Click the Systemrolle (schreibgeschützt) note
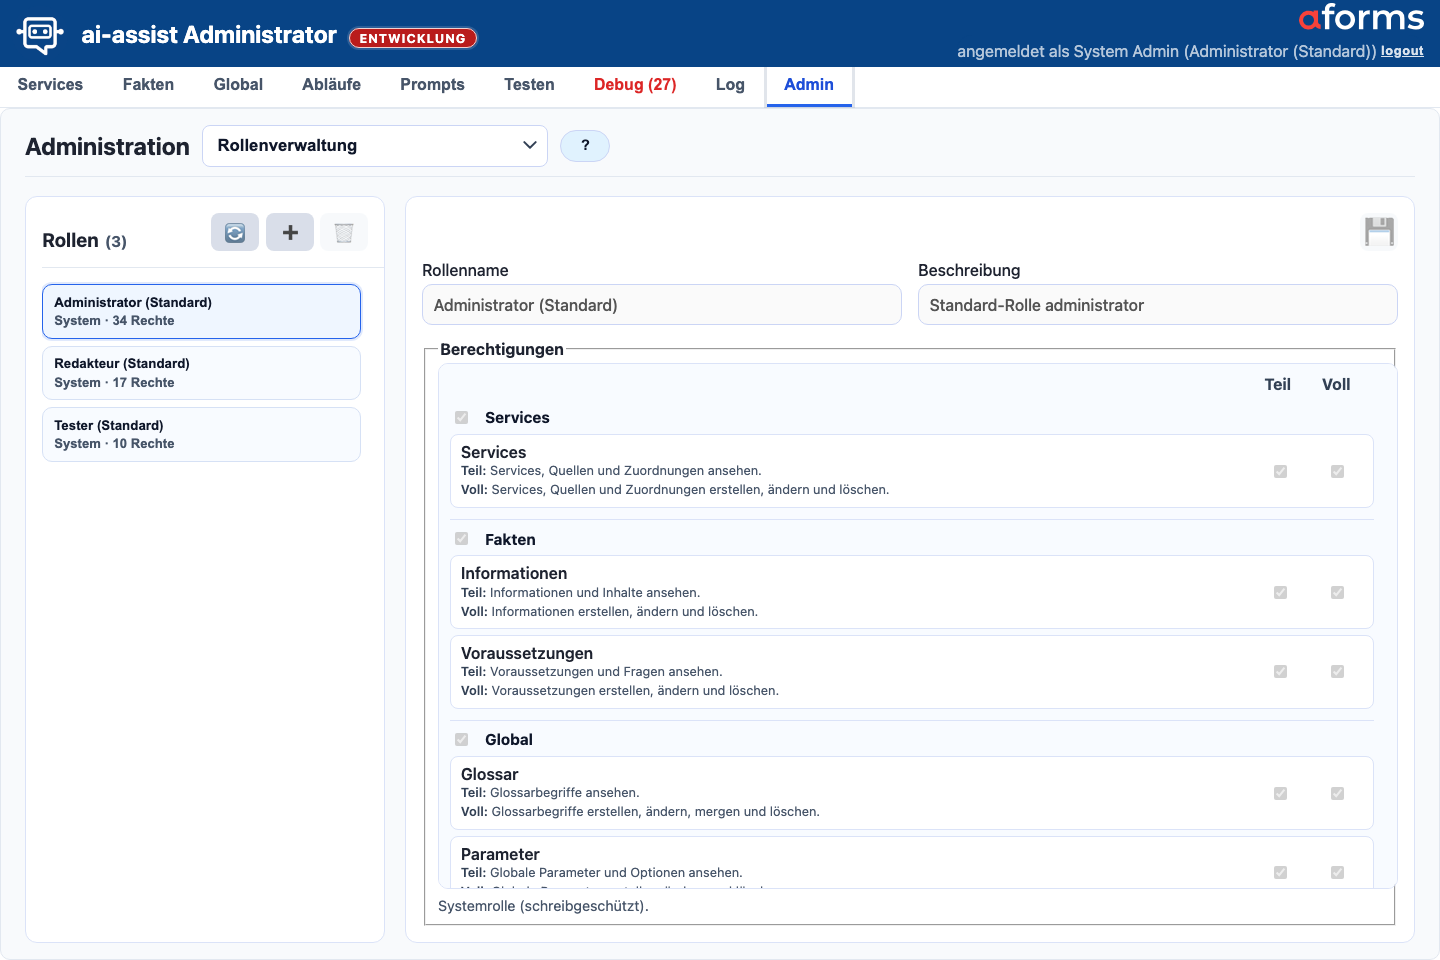This screenshot has width=1440, height=960. pyautogui.click(x=543, y=906)
